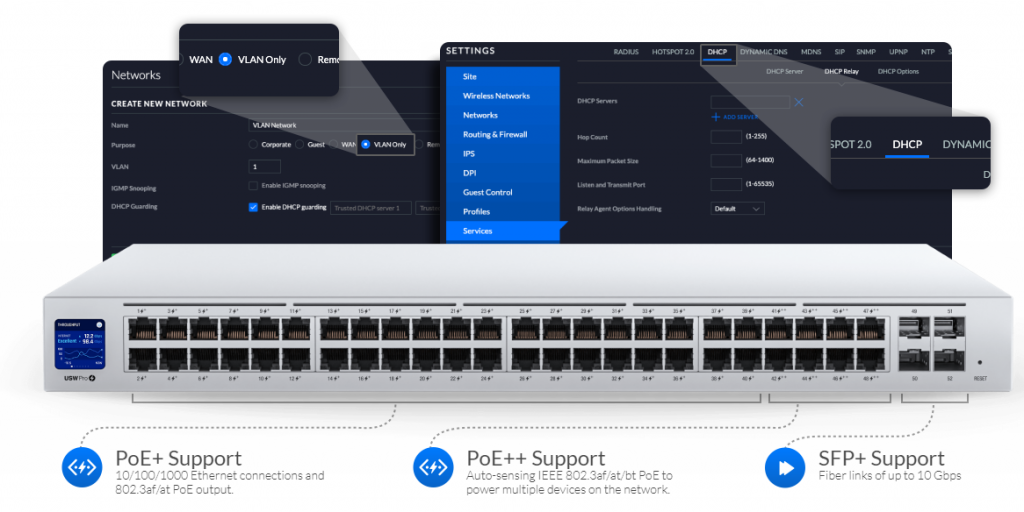
Task: Open Site in the Settings sidebar
Action: click(503, 76)
